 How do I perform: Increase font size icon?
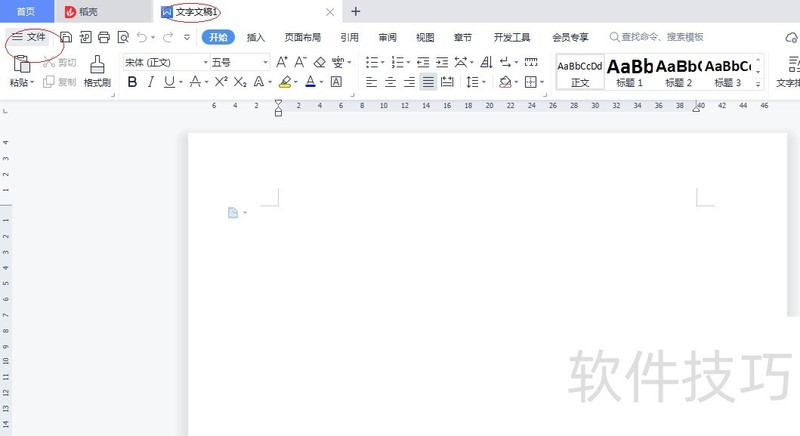click(282, 62)
